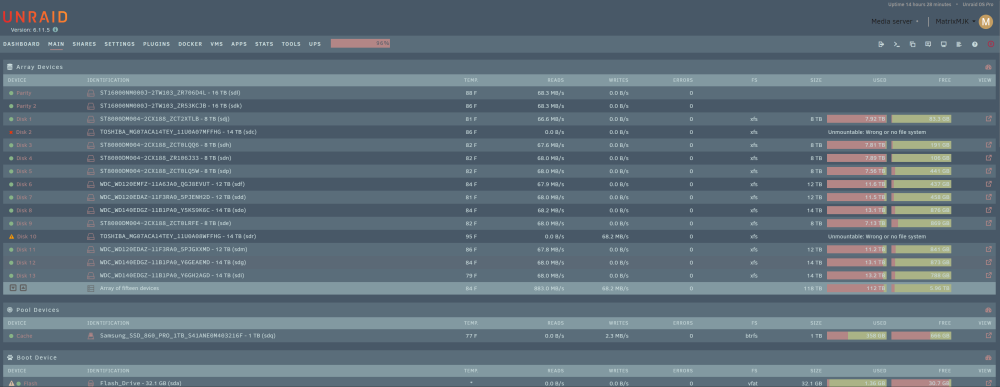
Task: Open the web terminal icon
Action: (897, 44)
